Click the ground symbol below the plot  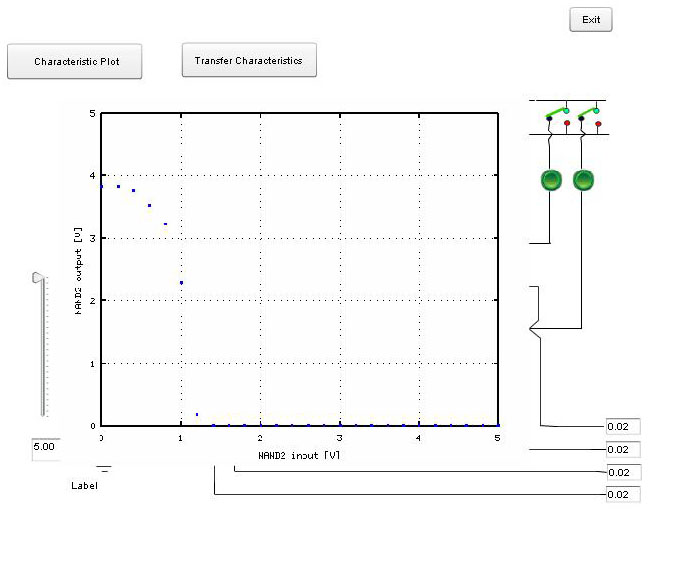click(x=104, y=468)
